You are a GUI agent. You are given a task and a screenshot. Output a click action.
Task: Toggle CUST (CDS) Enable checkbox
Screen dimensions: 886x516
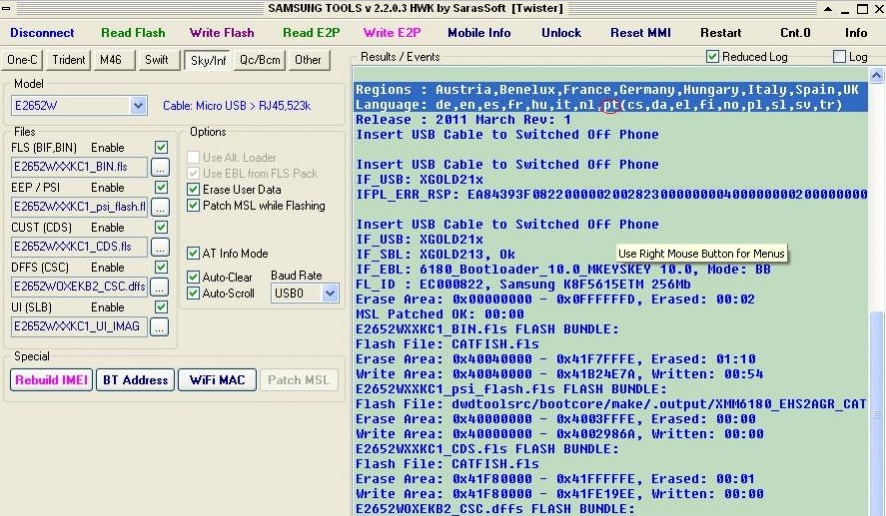161,227
